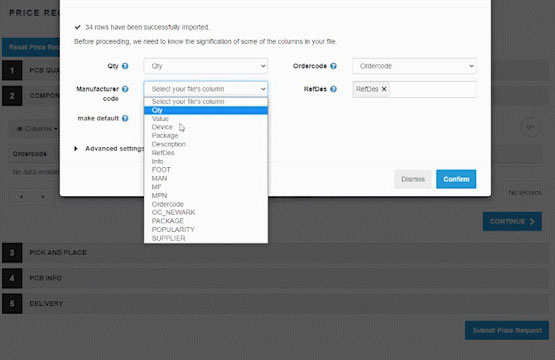Go to previous table page arrow
The image size is (555, 360).
pyautogui.click(x=22, y=196)
